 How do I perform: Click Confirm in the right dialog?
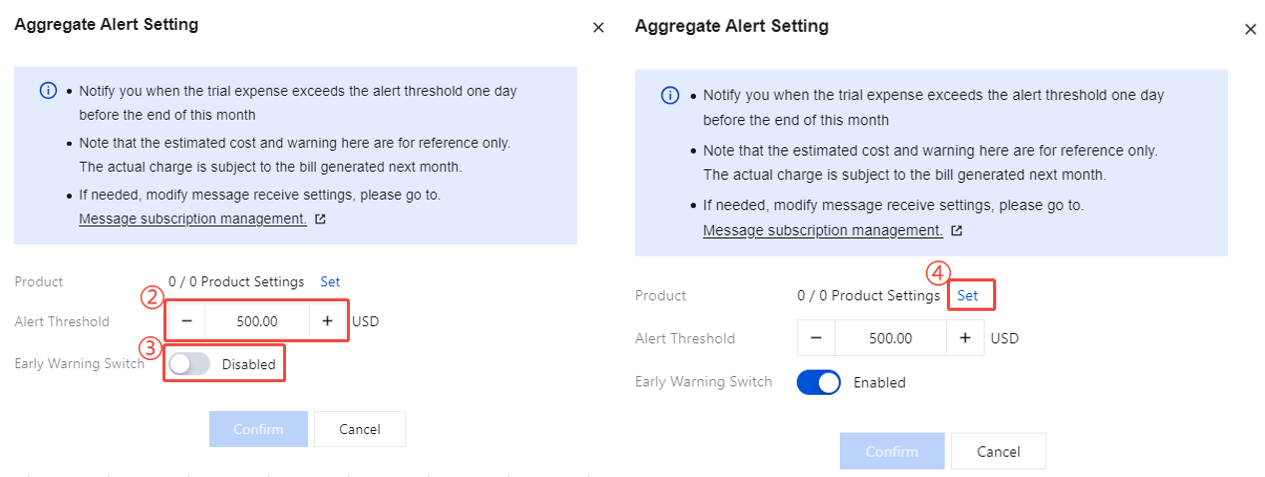[892, 451]
